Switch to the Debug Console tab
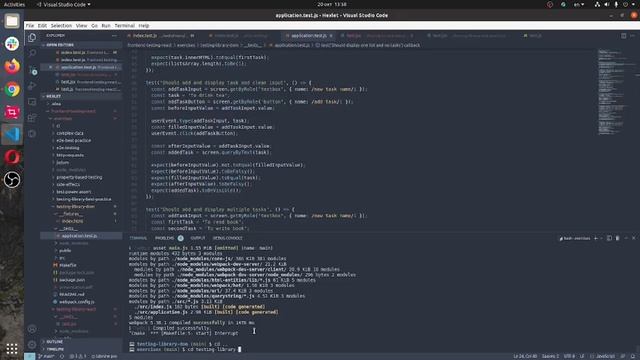 (227, 238)
